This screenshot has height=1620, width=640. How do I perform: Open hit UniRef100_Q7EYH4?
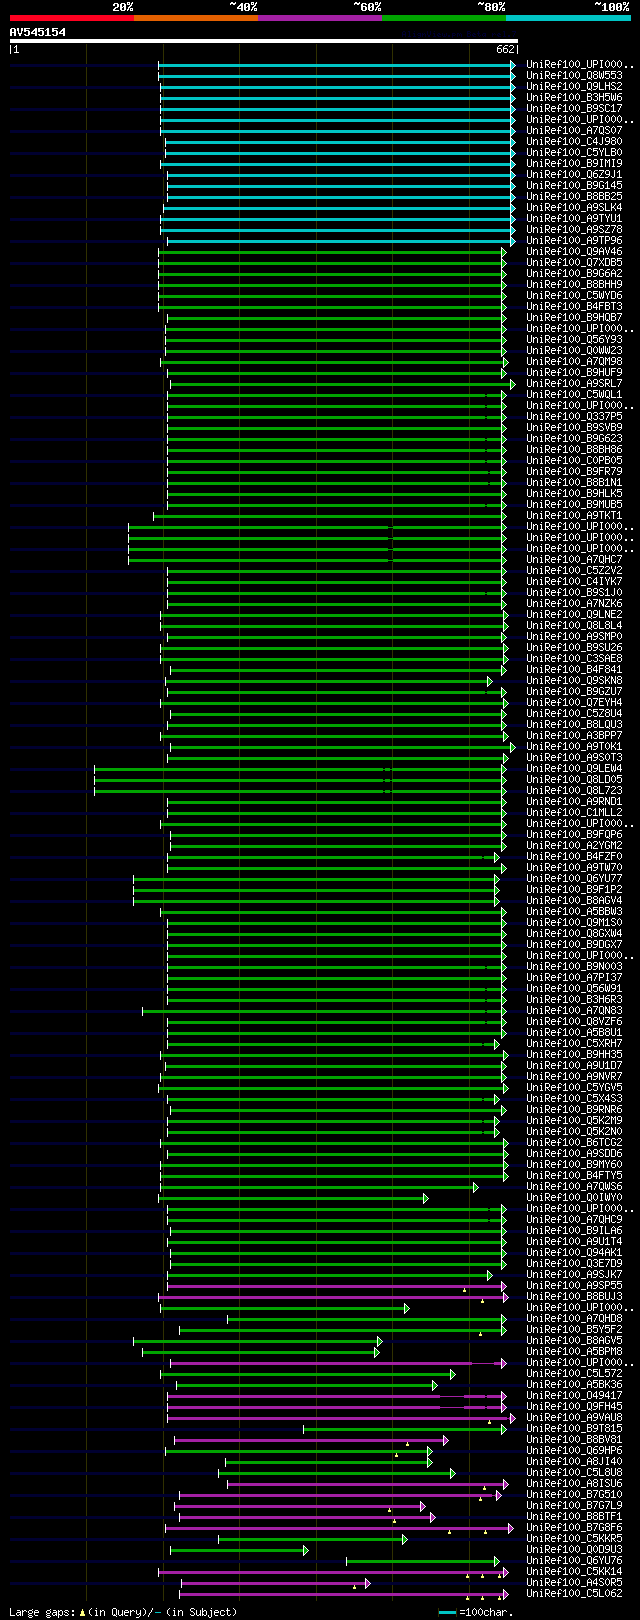(x=574, y=702)
